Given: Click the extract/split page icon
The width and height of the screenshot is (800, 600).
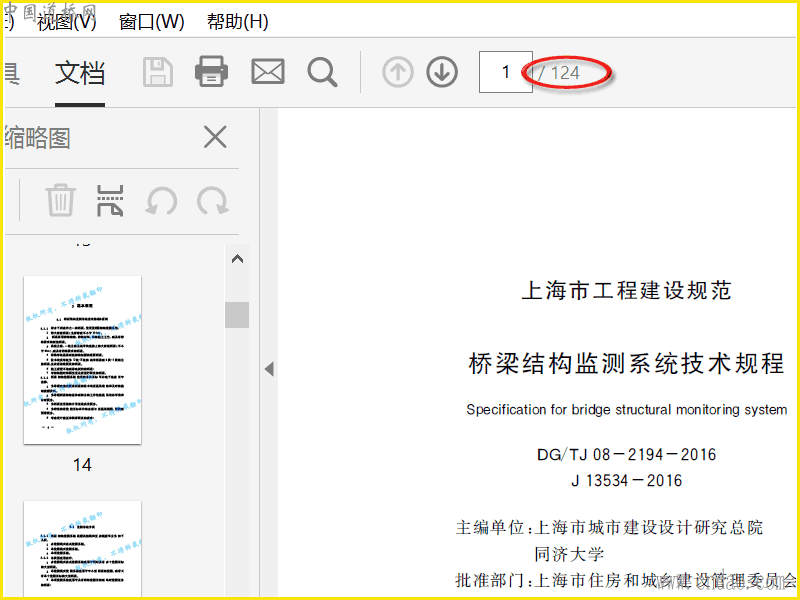Looking at the screenshot, I should (x=110, y=201).
